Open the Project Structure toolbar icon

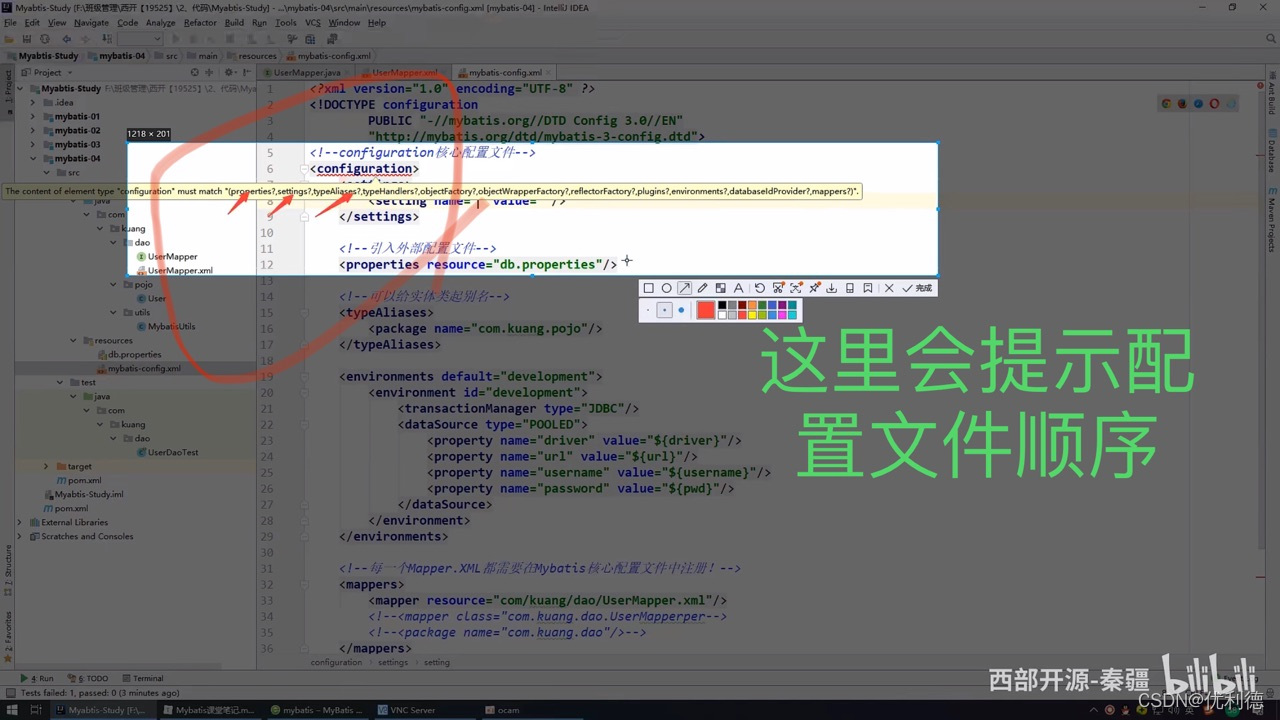310,40
